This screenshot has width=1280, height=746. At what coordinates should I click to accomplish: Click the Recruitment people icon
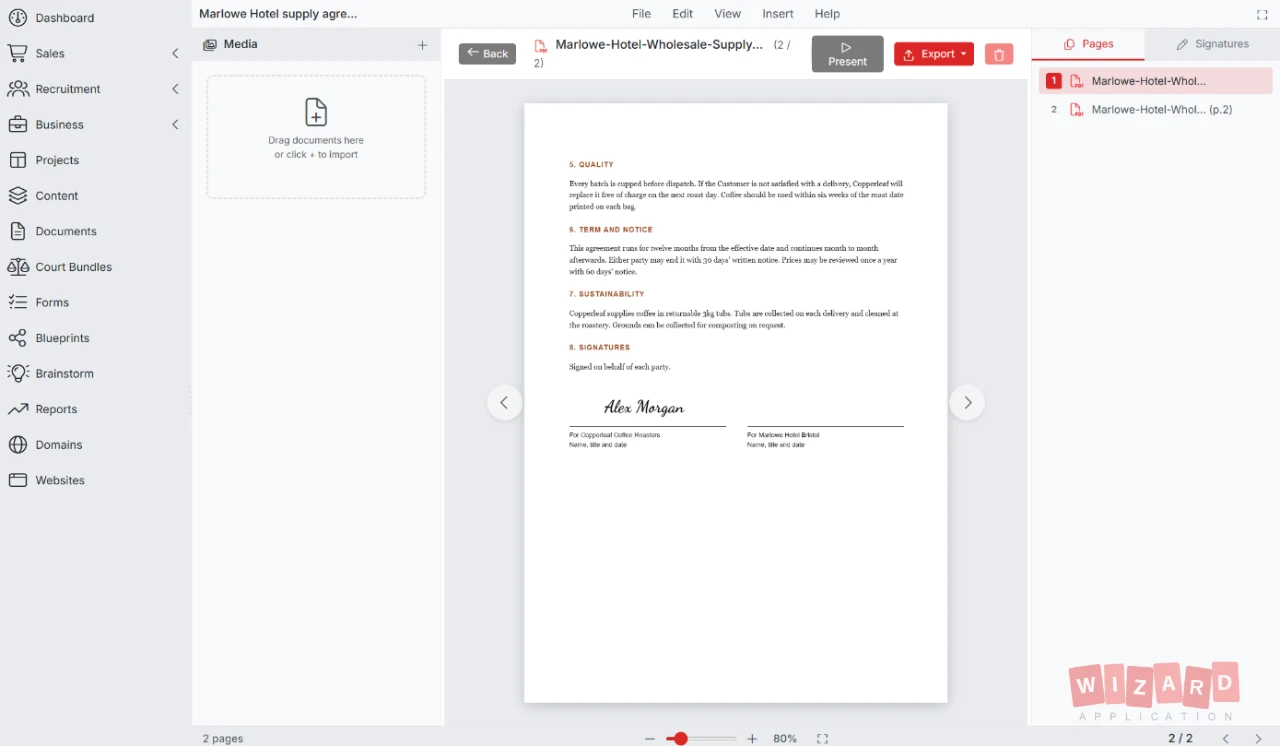[x=17, y=89]
